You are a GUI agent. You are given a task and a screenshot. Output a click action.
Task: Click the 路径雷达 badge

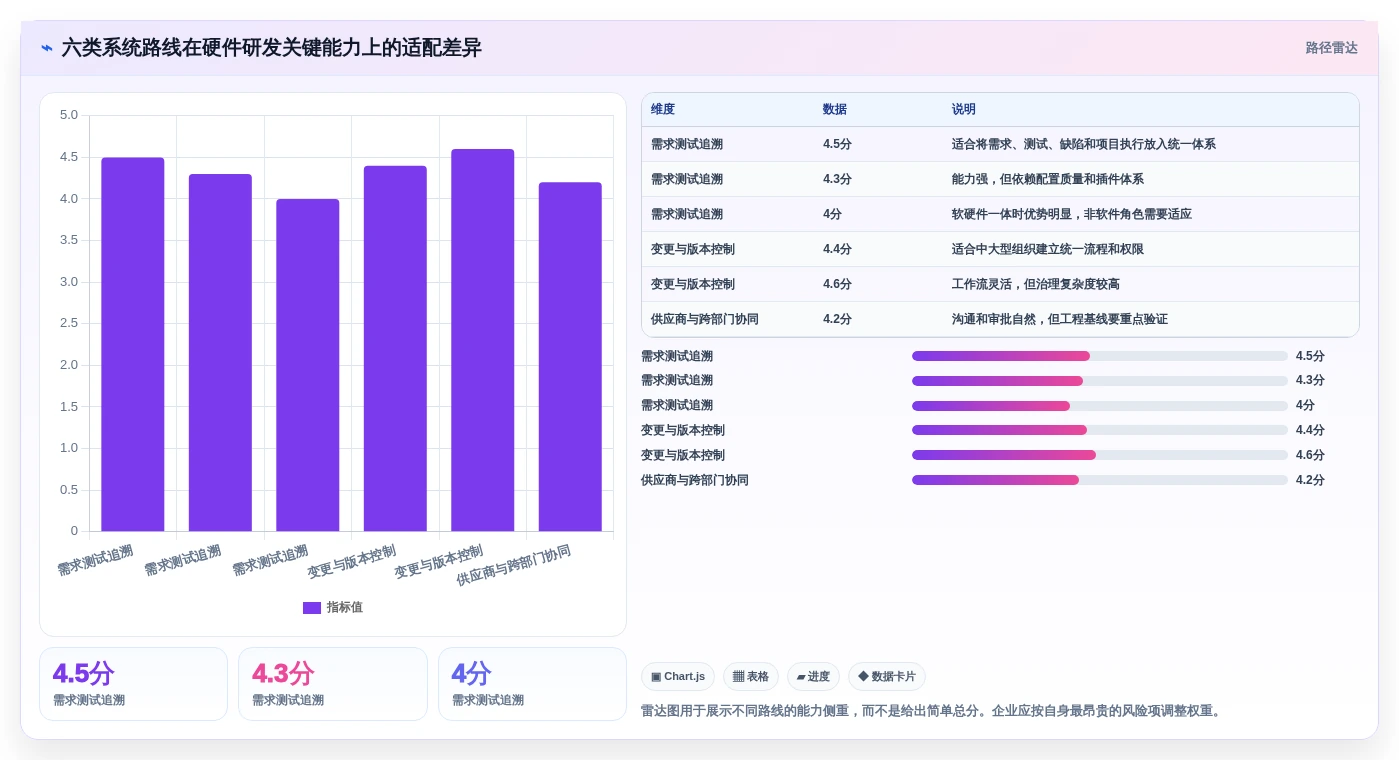pos(1331,48)
